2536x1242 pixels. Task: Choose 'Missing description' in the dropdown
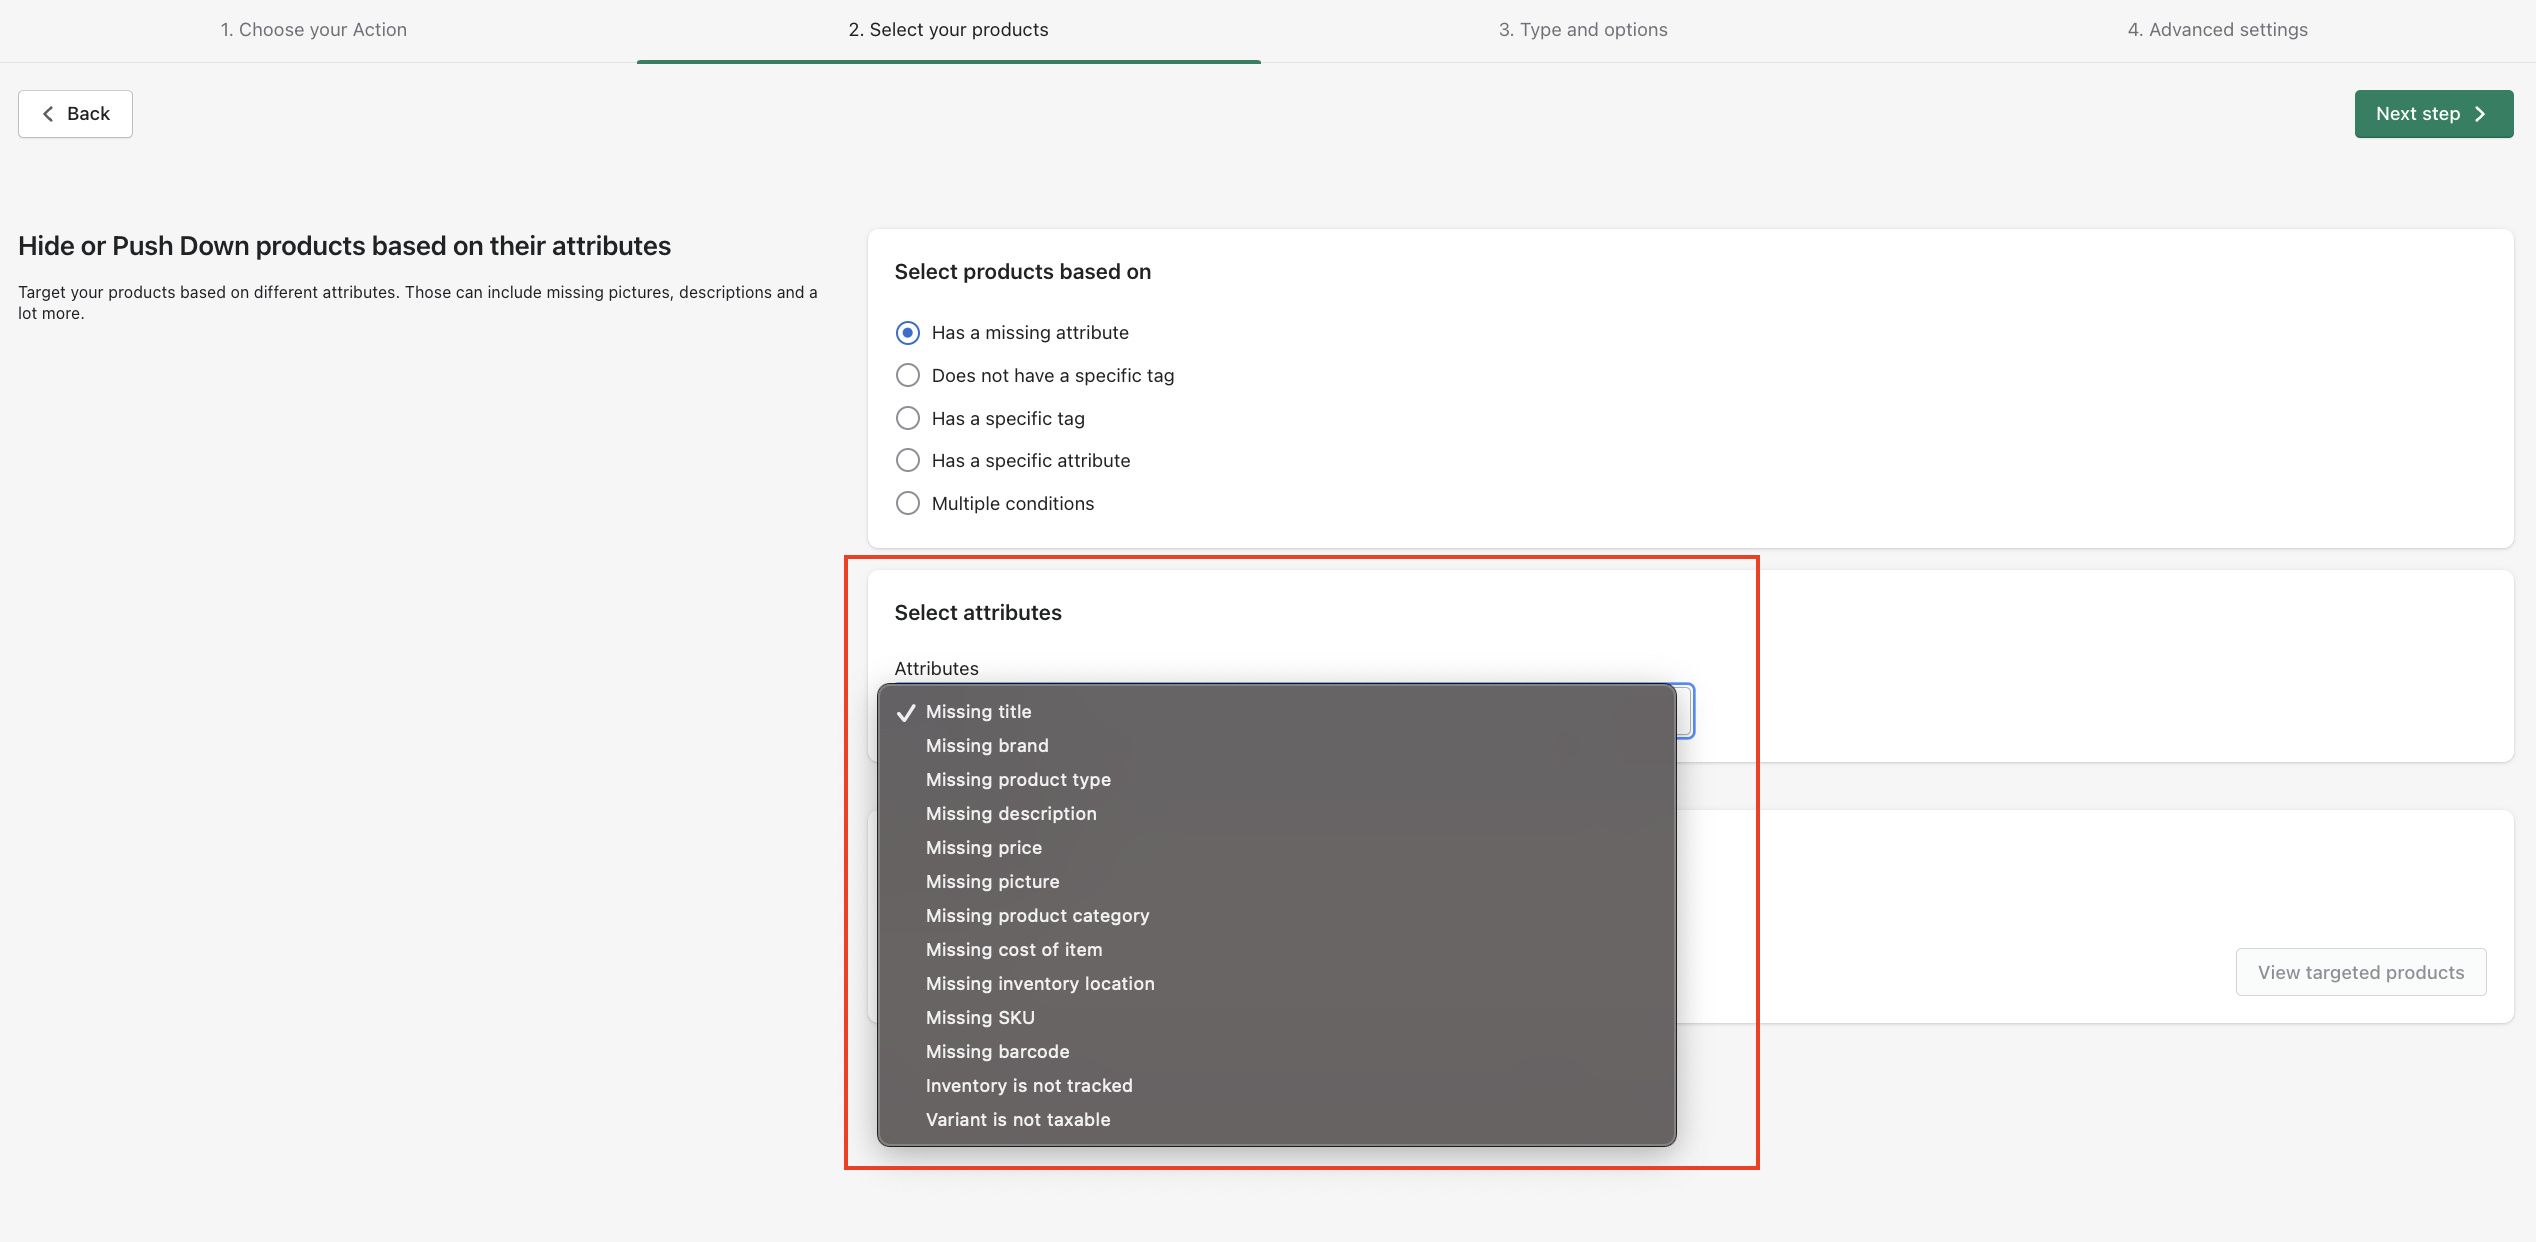pyautogui.click(x=1011, y=814)
